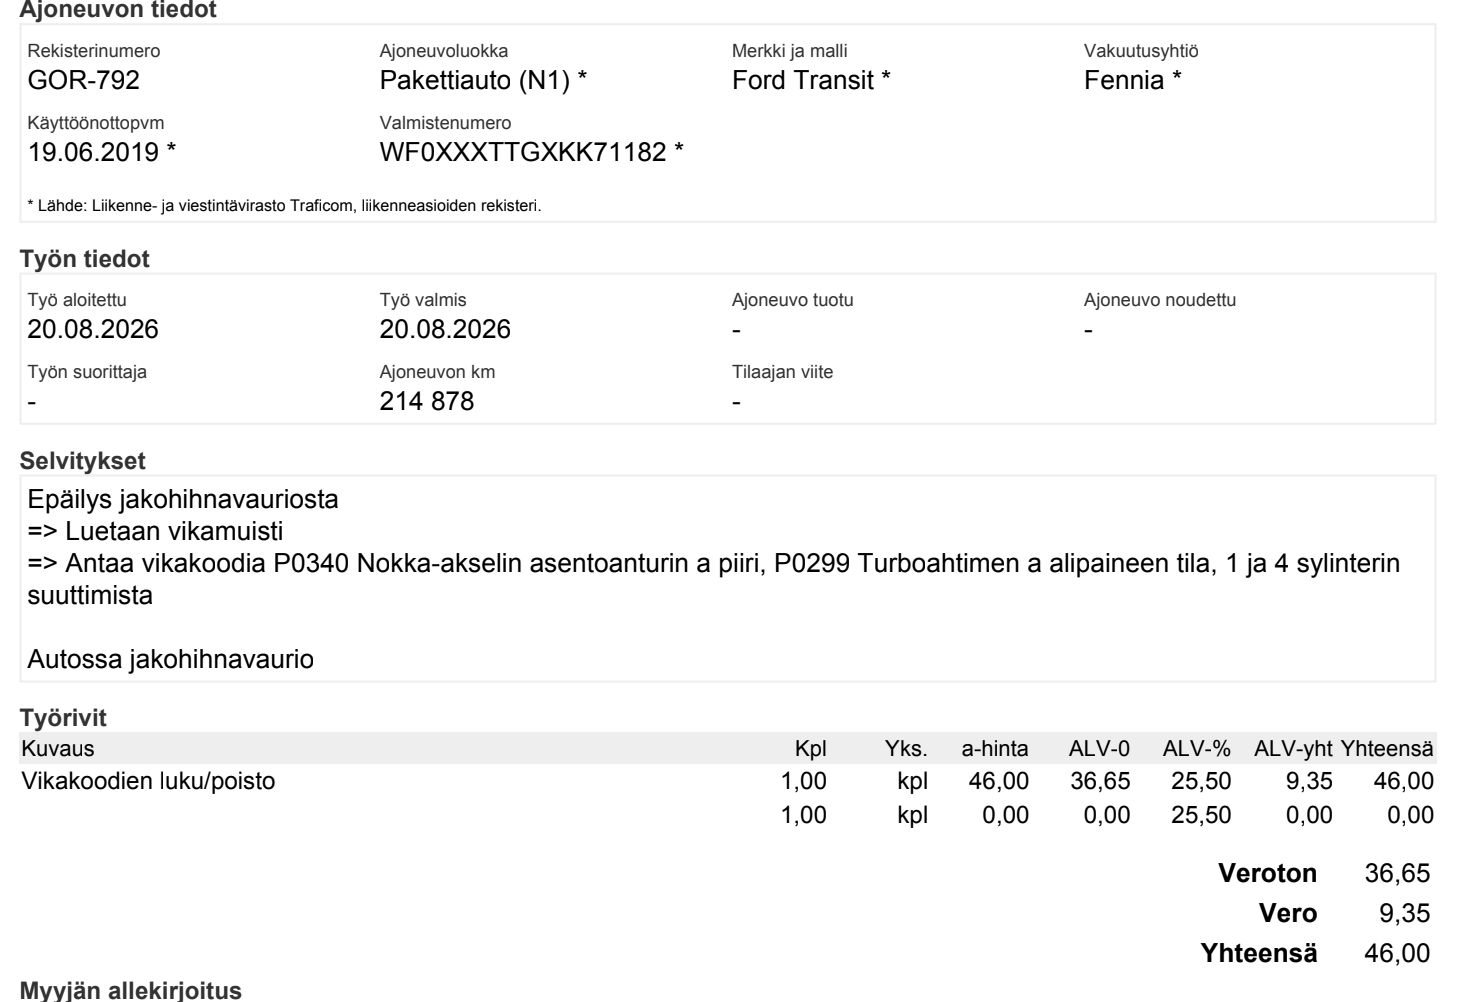
Task: Click the Veroton total 36,65
Action: 1397,873
